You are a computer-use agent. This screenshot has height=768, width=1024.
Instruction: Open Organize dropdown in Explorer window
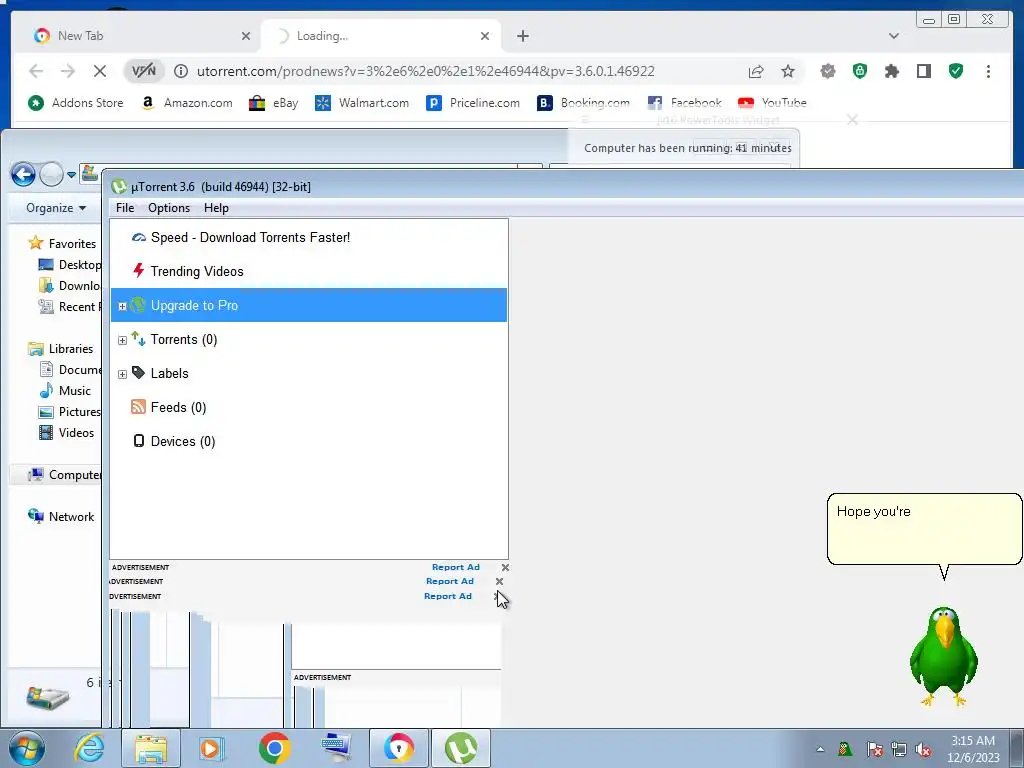pos(56,208)
